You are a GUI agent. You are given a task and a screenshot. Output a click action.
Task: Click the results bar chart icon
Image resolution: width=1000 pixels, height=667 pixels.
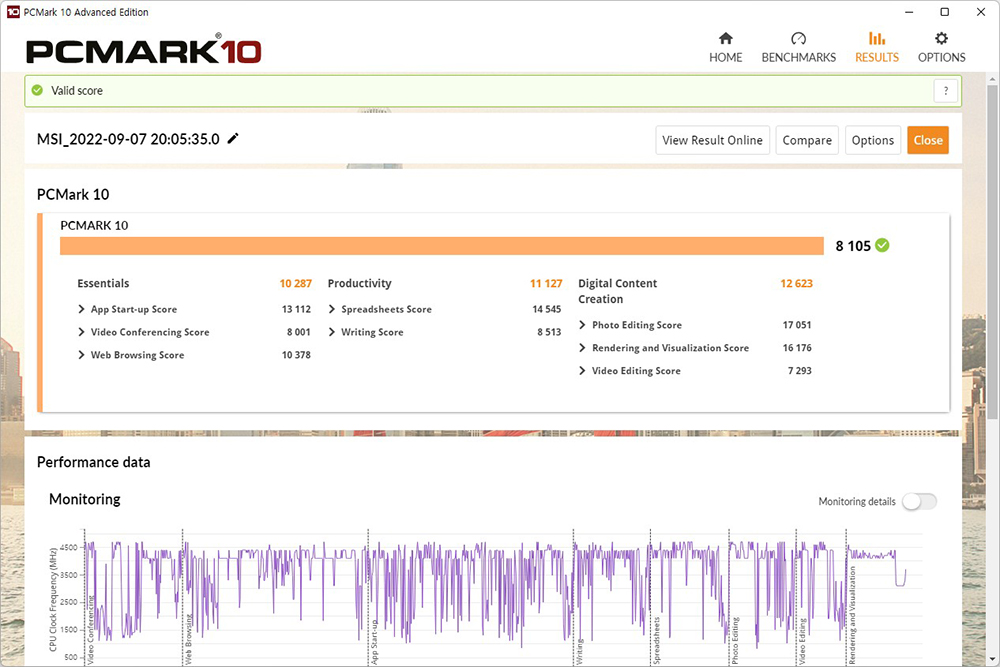pyautogui.click(x=877, y=38)
